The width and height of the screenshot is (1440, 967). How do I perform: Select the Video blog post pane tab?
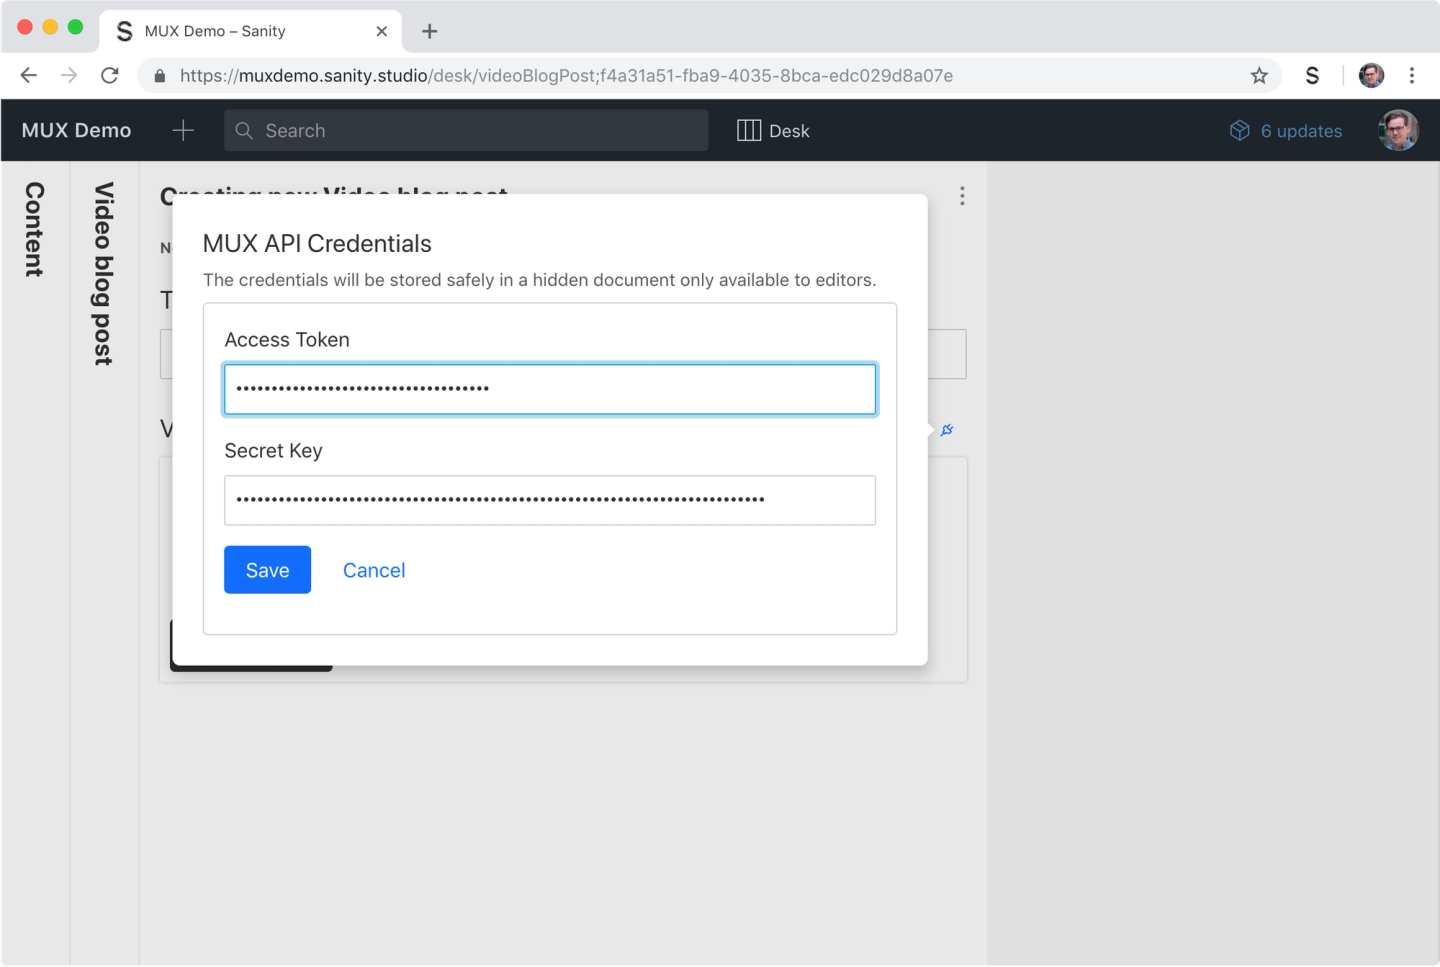click(103, 271)
